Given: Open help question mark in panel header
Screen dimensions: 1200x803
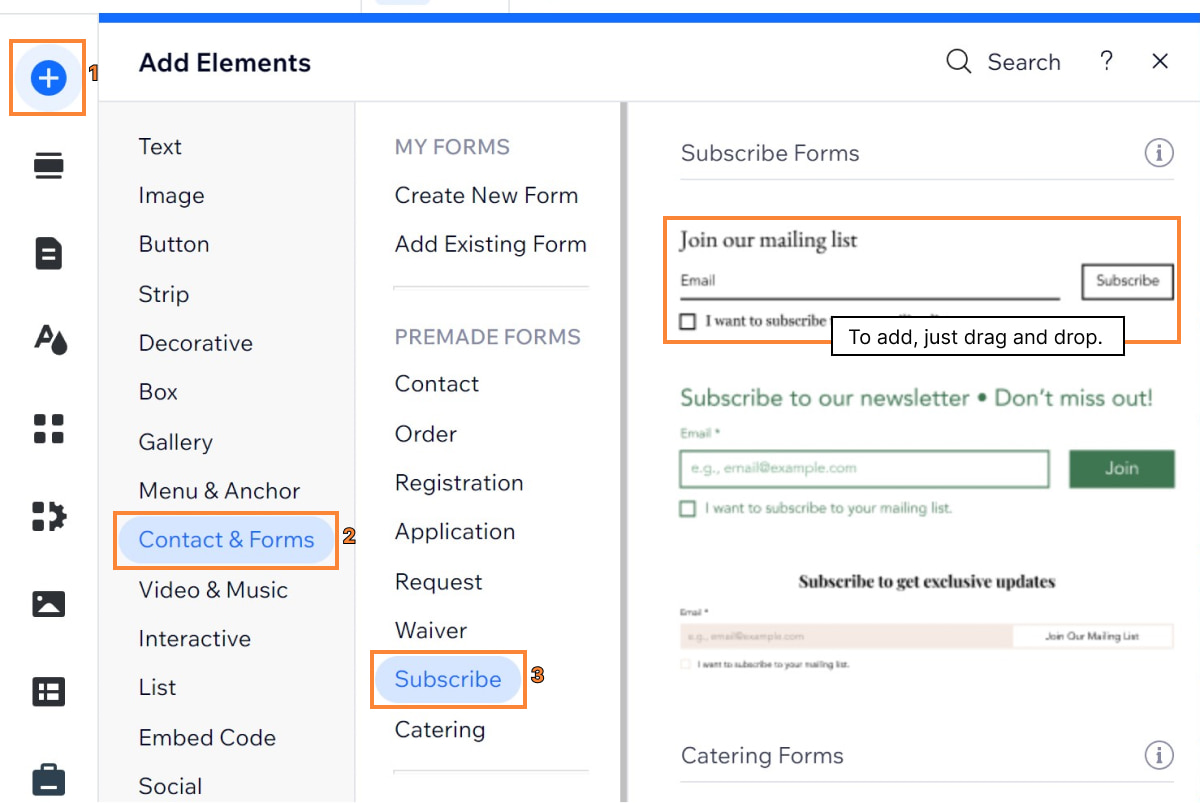Looking at the screenshot, I should (x=1106, y=62).
